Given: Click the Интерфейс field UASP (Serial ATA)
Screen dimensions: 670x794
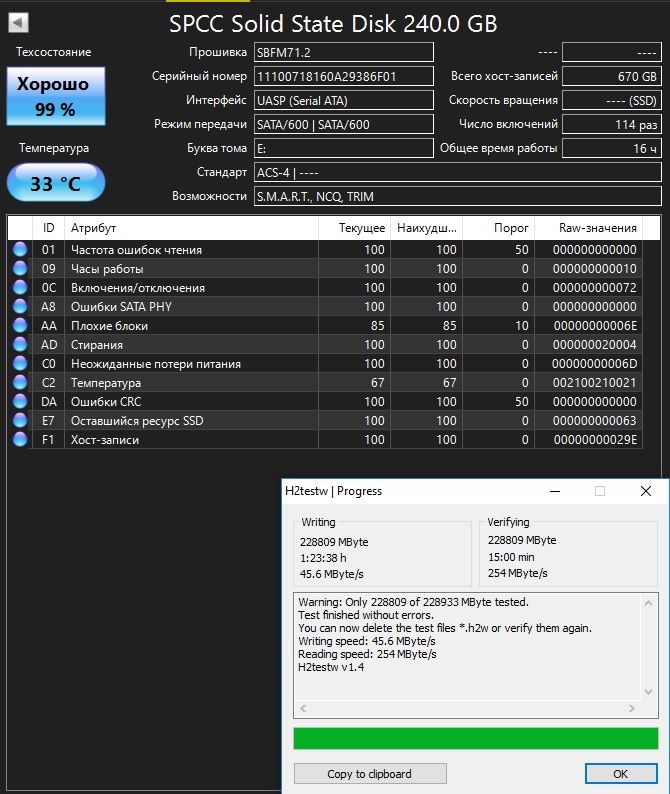Looking at the screenshot, I should pyautogui.click(x=344, y=100).
